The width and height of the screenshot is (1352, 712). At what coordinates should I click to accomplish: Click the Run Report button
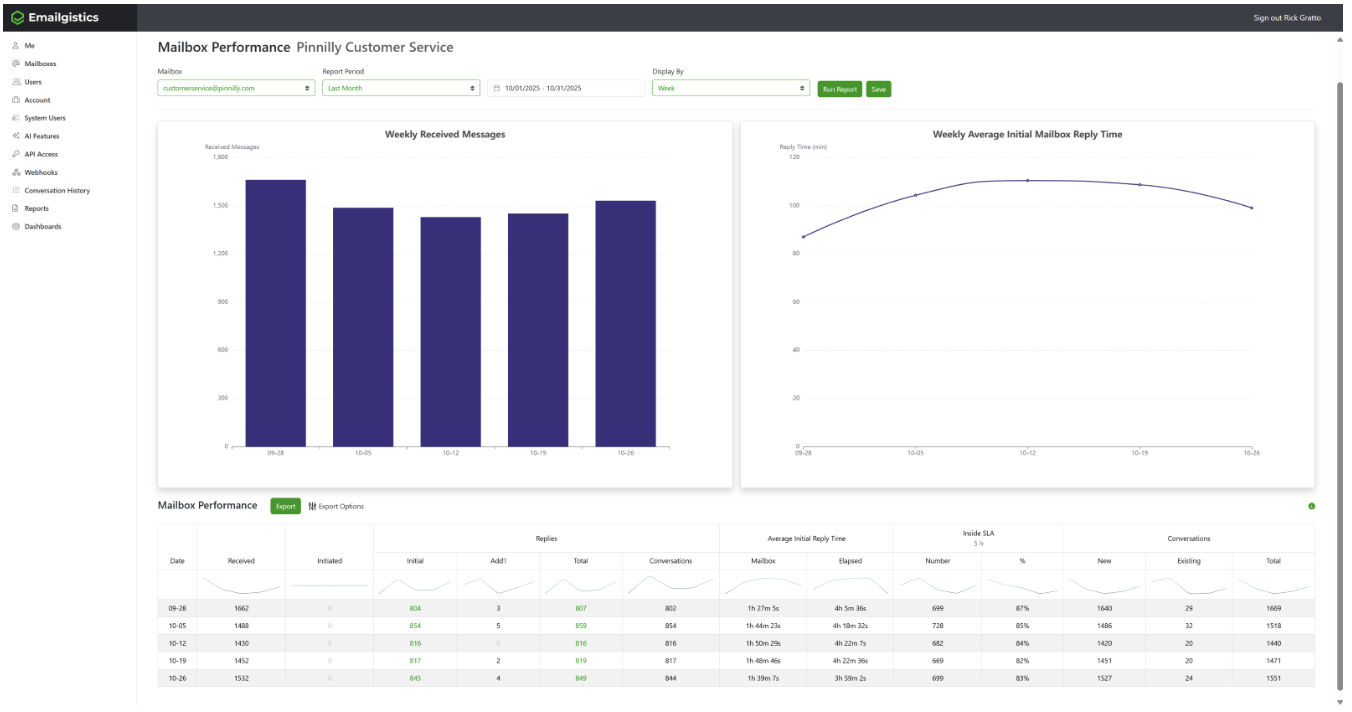coord(840,89)
